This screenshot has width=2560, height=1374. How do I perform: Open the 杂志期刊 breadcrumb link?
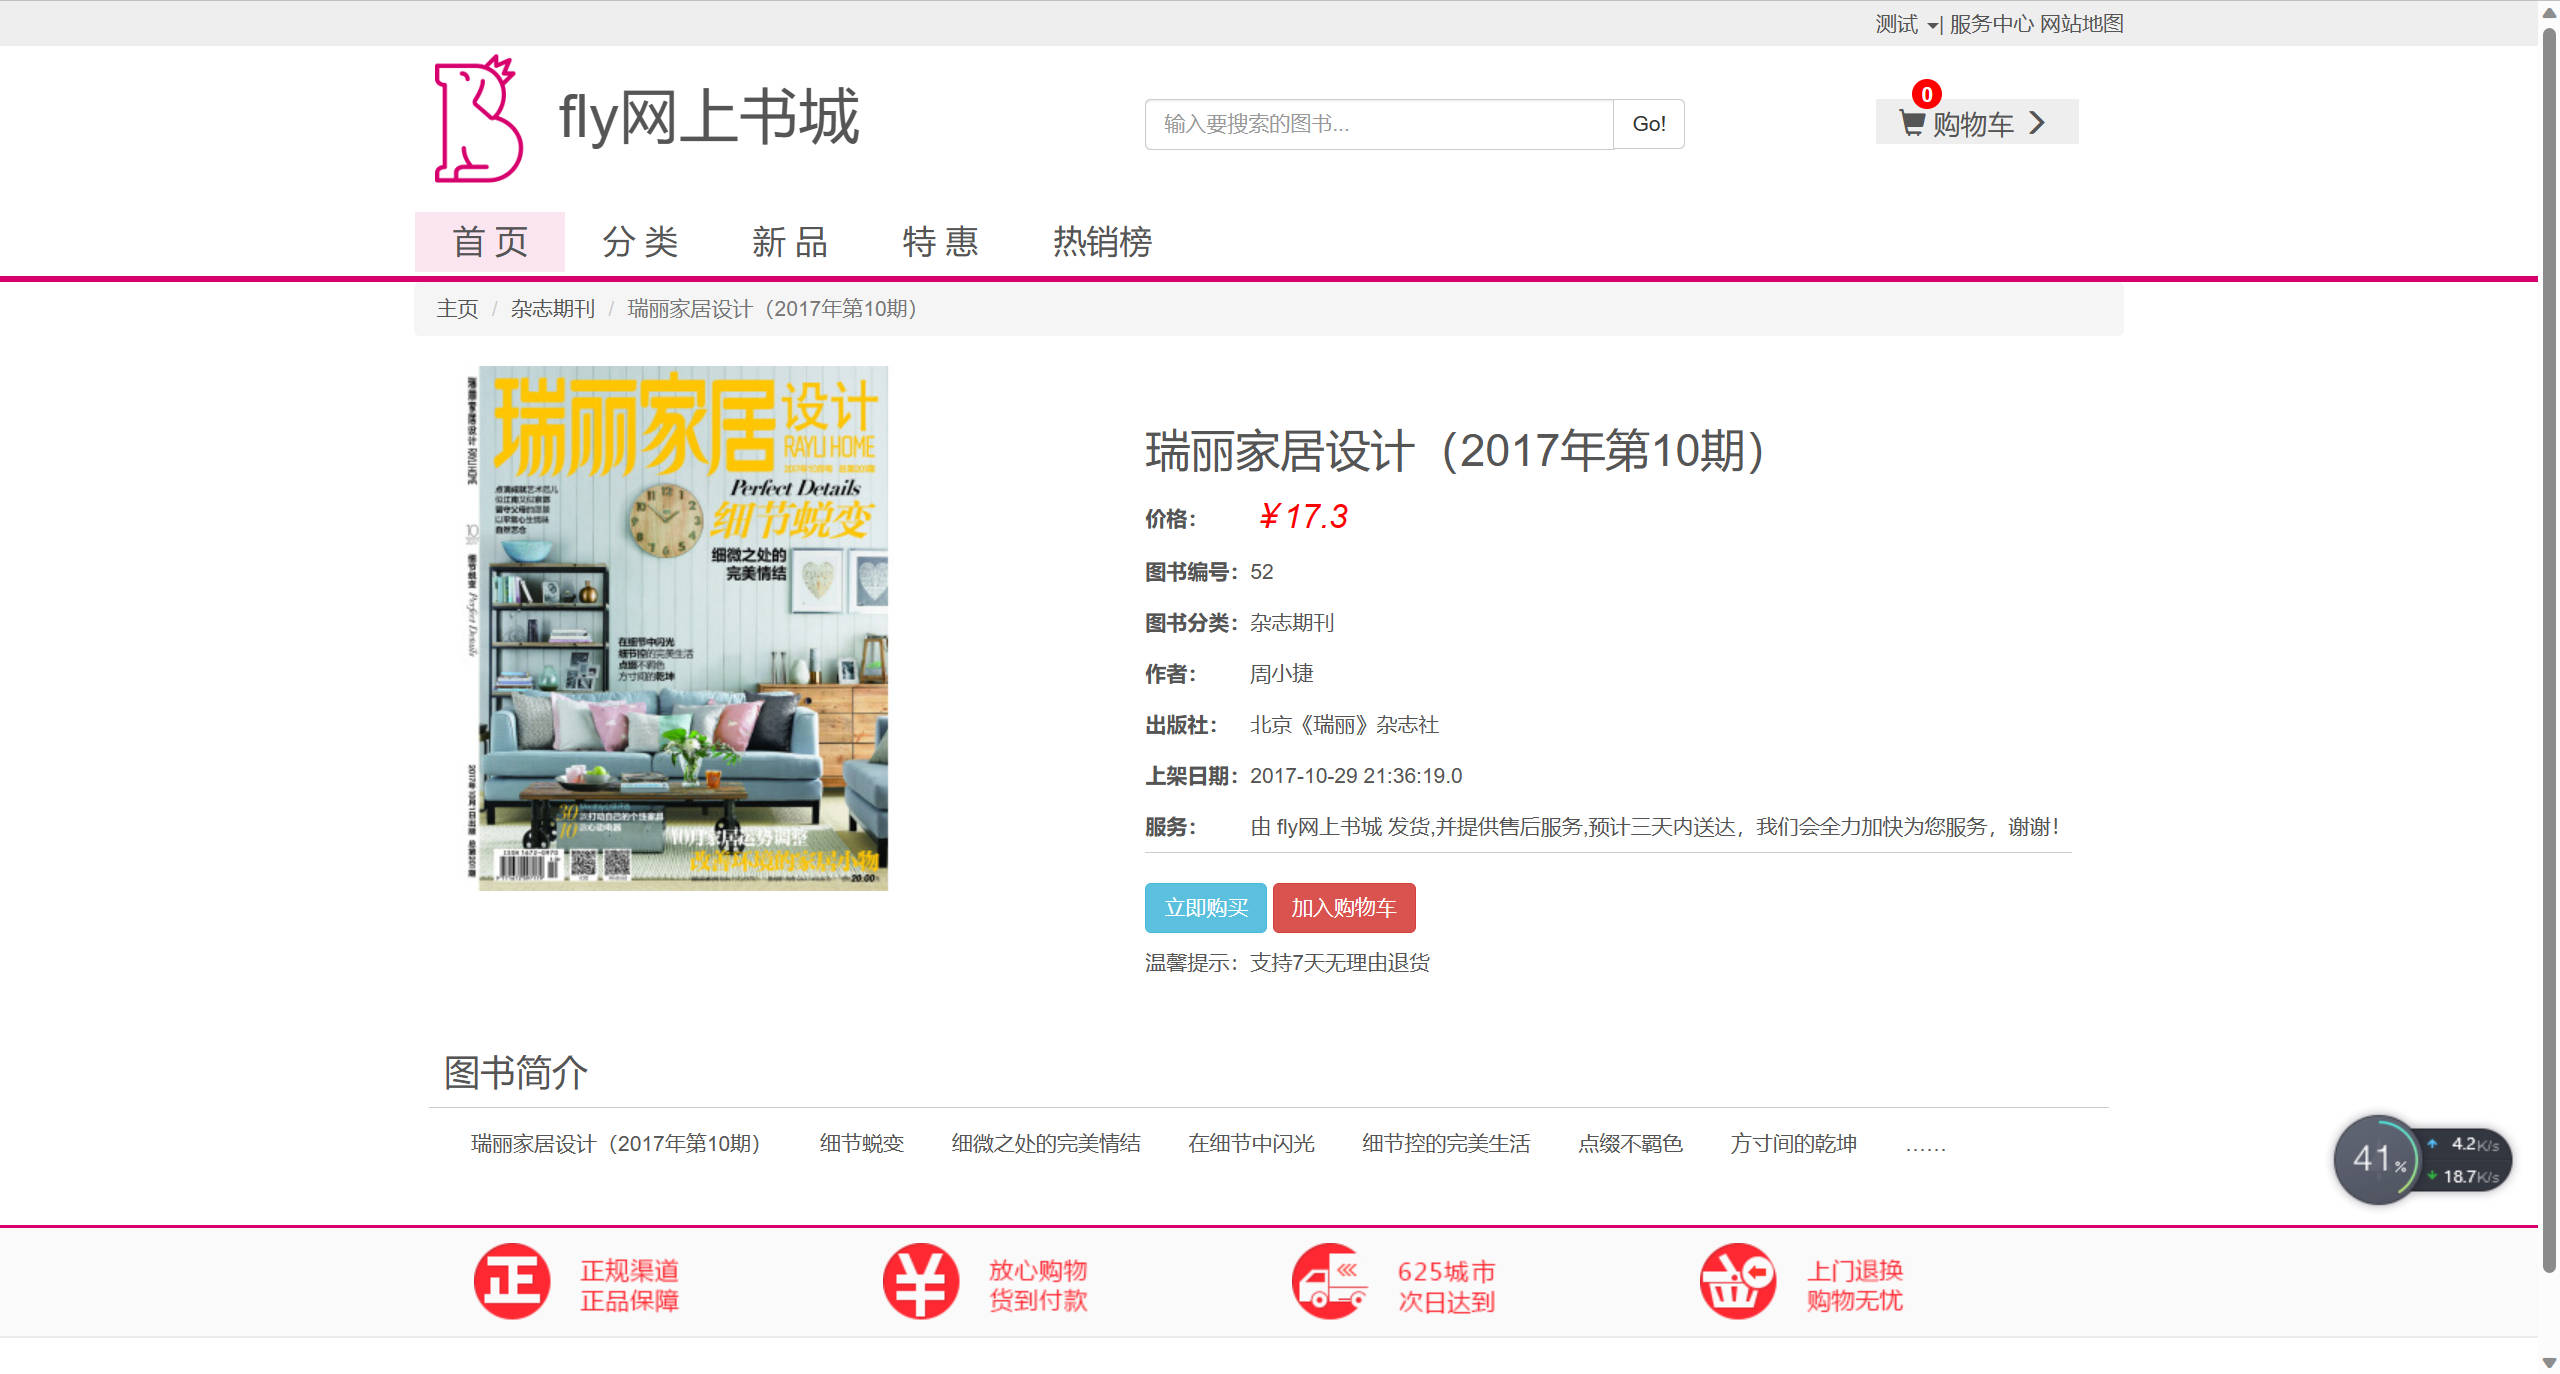(x=552, y=309)
